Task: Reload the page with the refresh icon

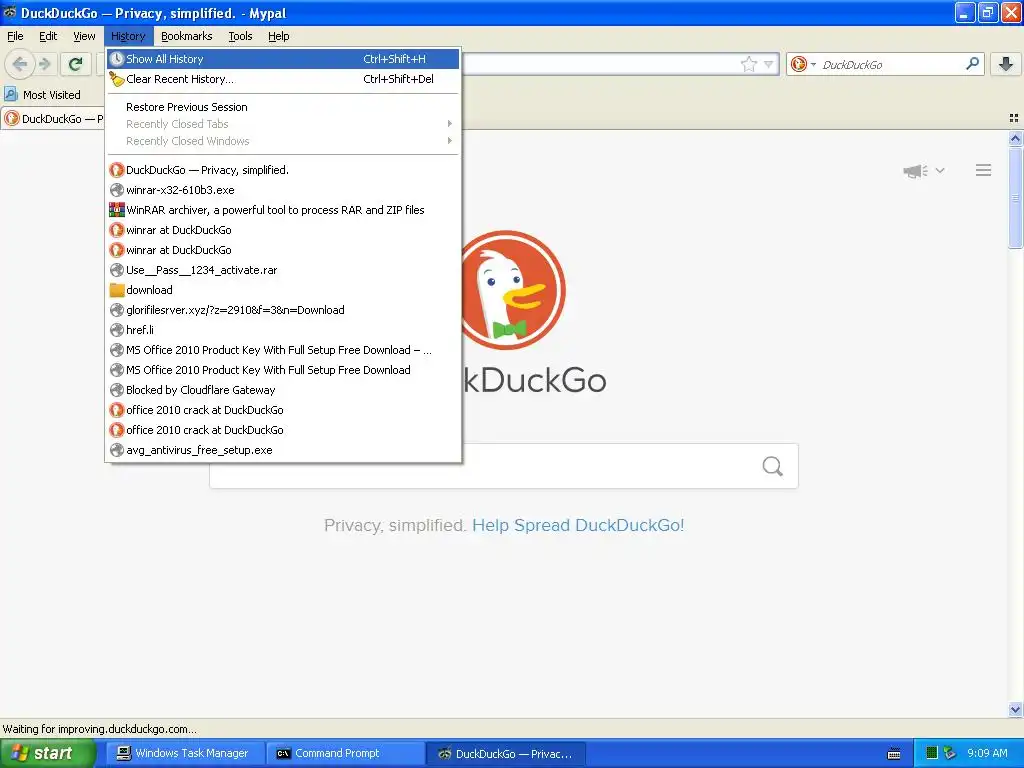Action: point(76,64)
